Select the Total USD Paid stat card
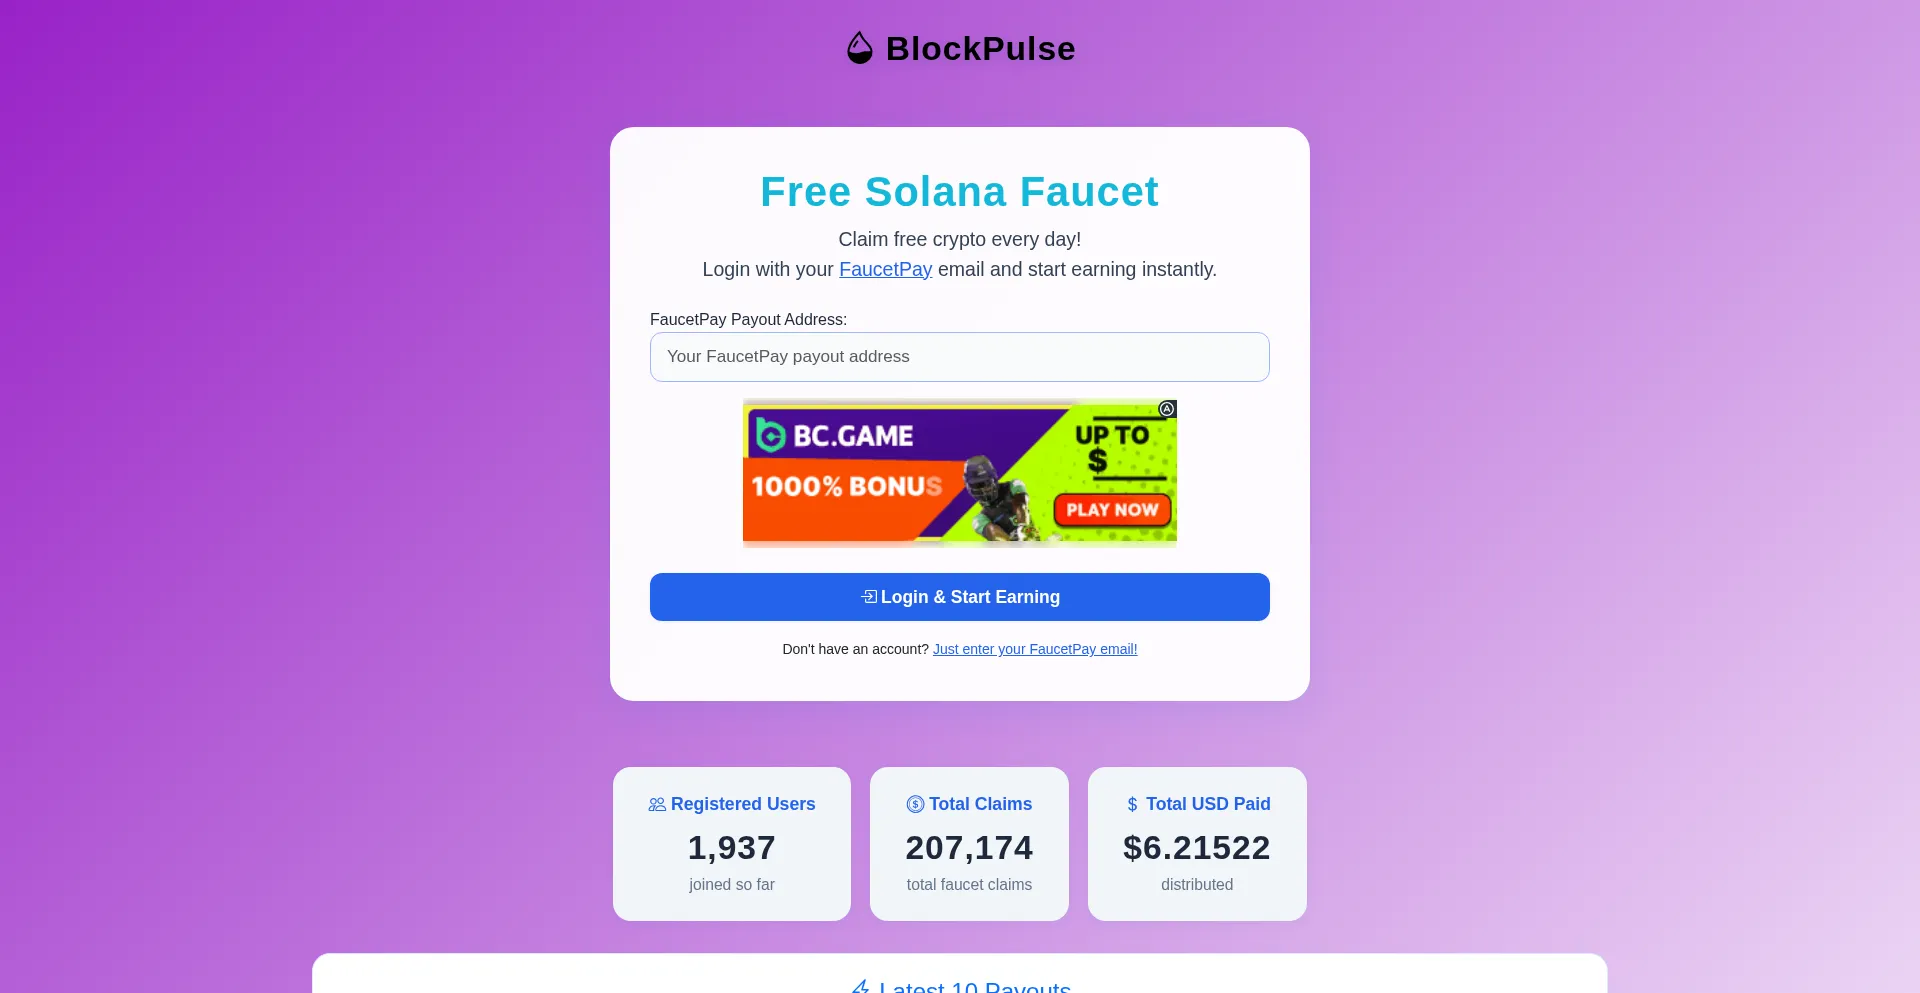The image size is (1920, 993). [x=1196, y=843]
